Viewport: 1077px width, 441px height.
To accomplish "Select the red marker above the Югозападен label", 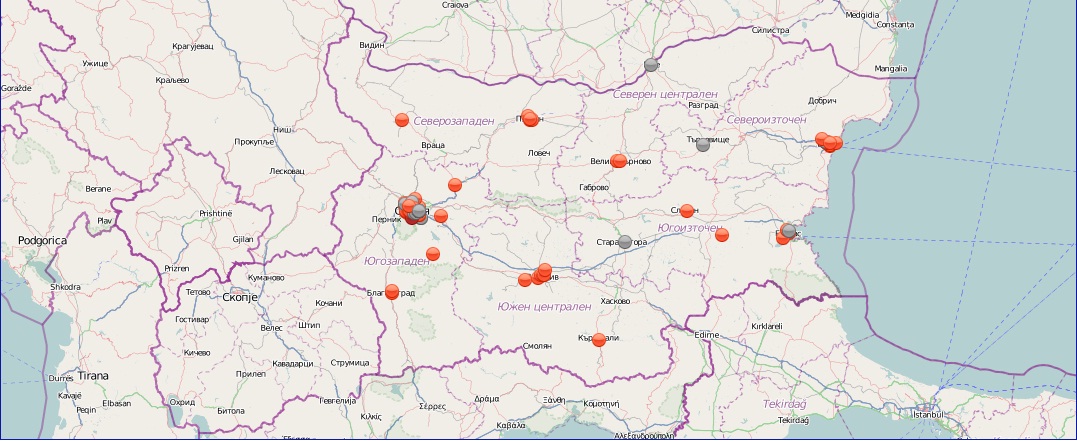I will pos(433,254).
